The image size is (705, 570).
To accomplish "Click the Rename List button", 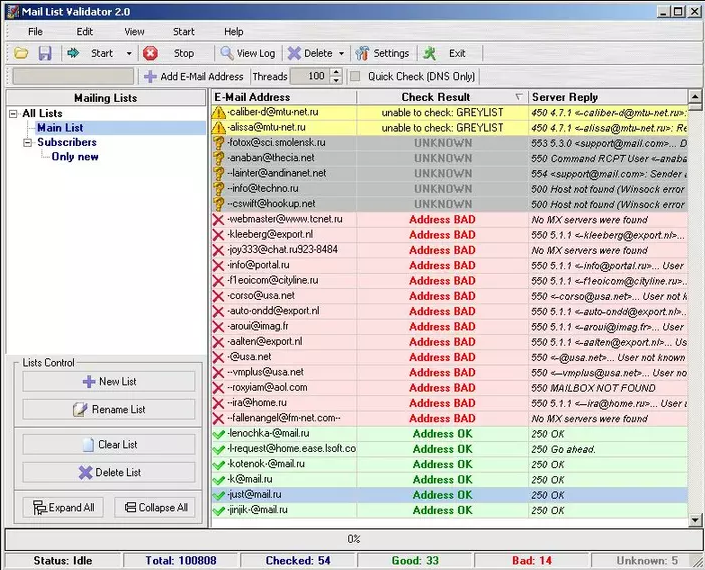I will click(109, 409).
